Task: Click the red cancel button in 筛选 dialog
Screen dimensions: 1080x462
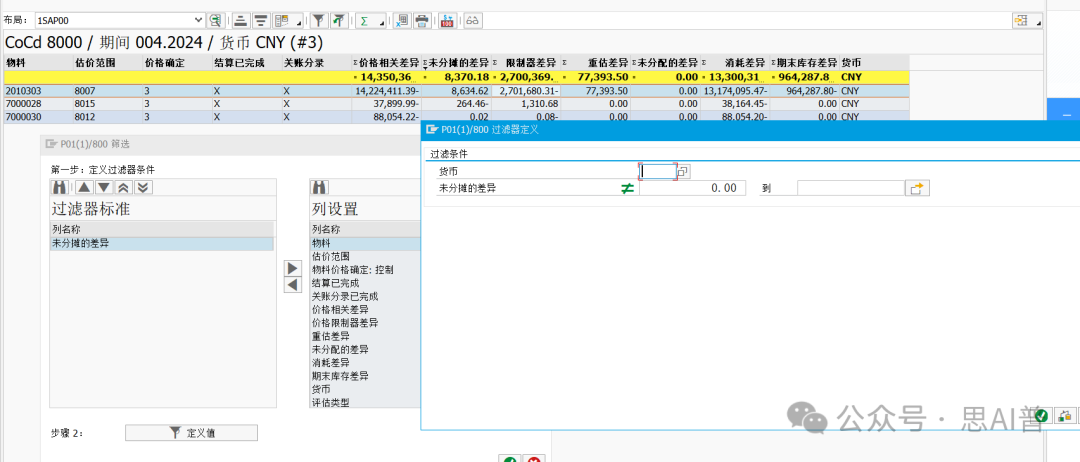Action: 534,459
